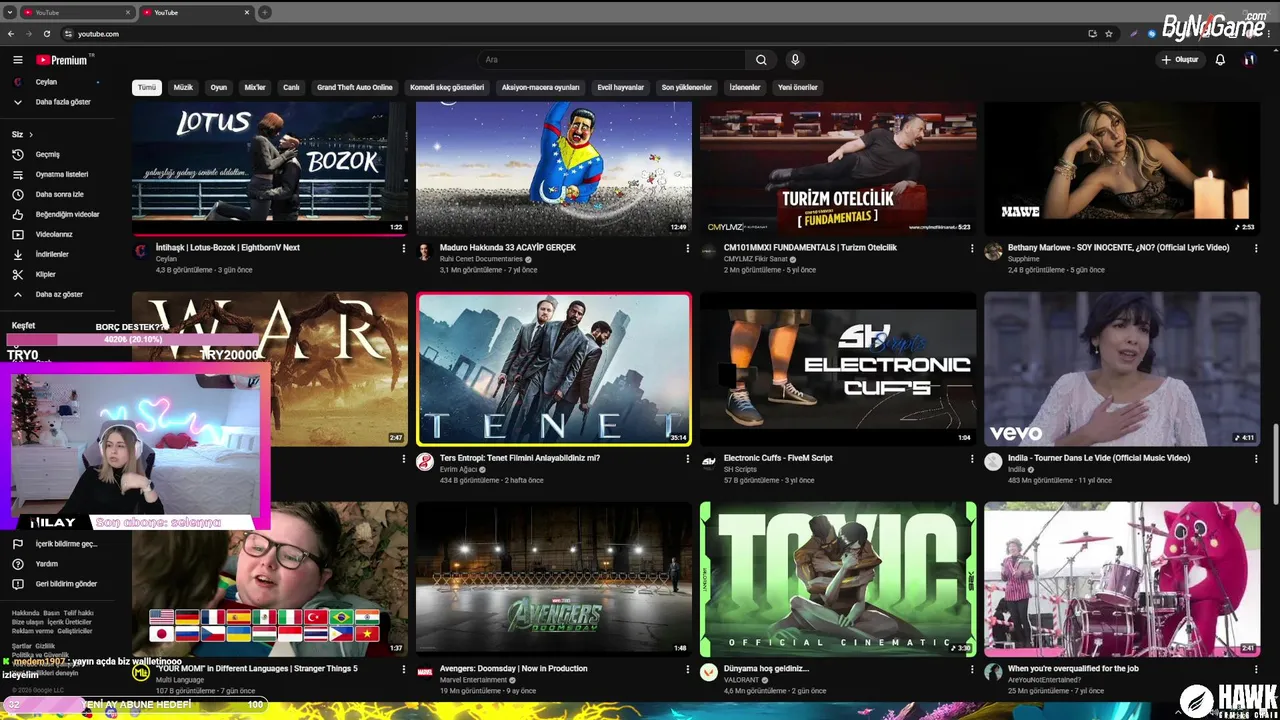
Task: Select Aksiyon-macera oyunları chip
Action: pos(540,87)
